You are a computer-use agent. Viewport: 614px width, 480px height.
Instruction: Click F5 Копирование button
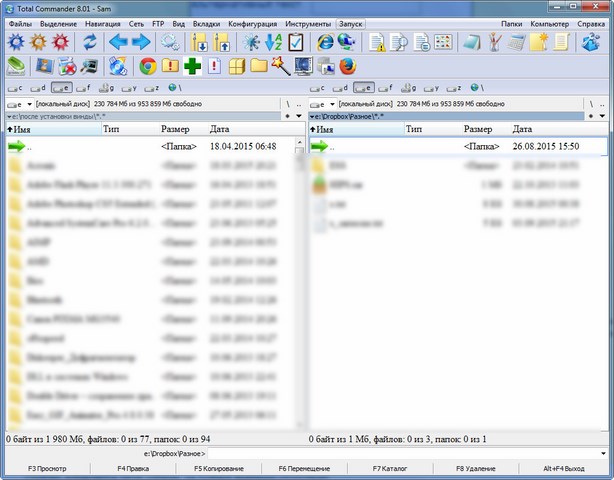(219, 469)
